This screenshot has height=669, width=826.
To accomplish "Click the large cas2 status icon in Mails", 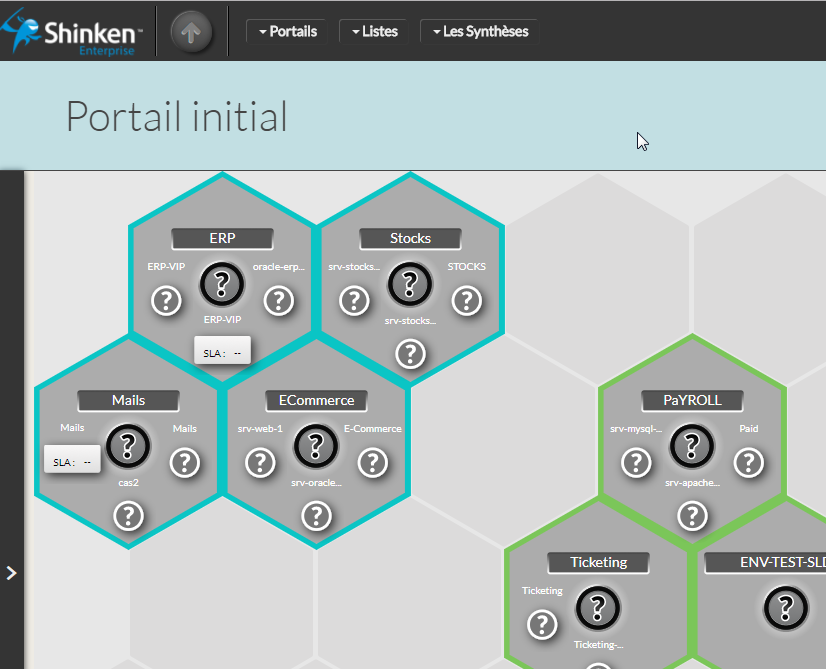I will [128, 447].
